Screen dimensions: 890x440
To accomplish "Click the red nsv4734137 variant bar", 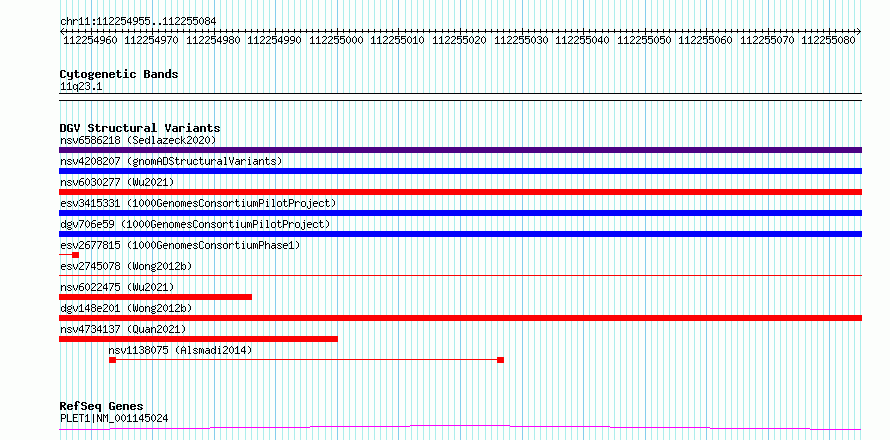I will 198,339.
